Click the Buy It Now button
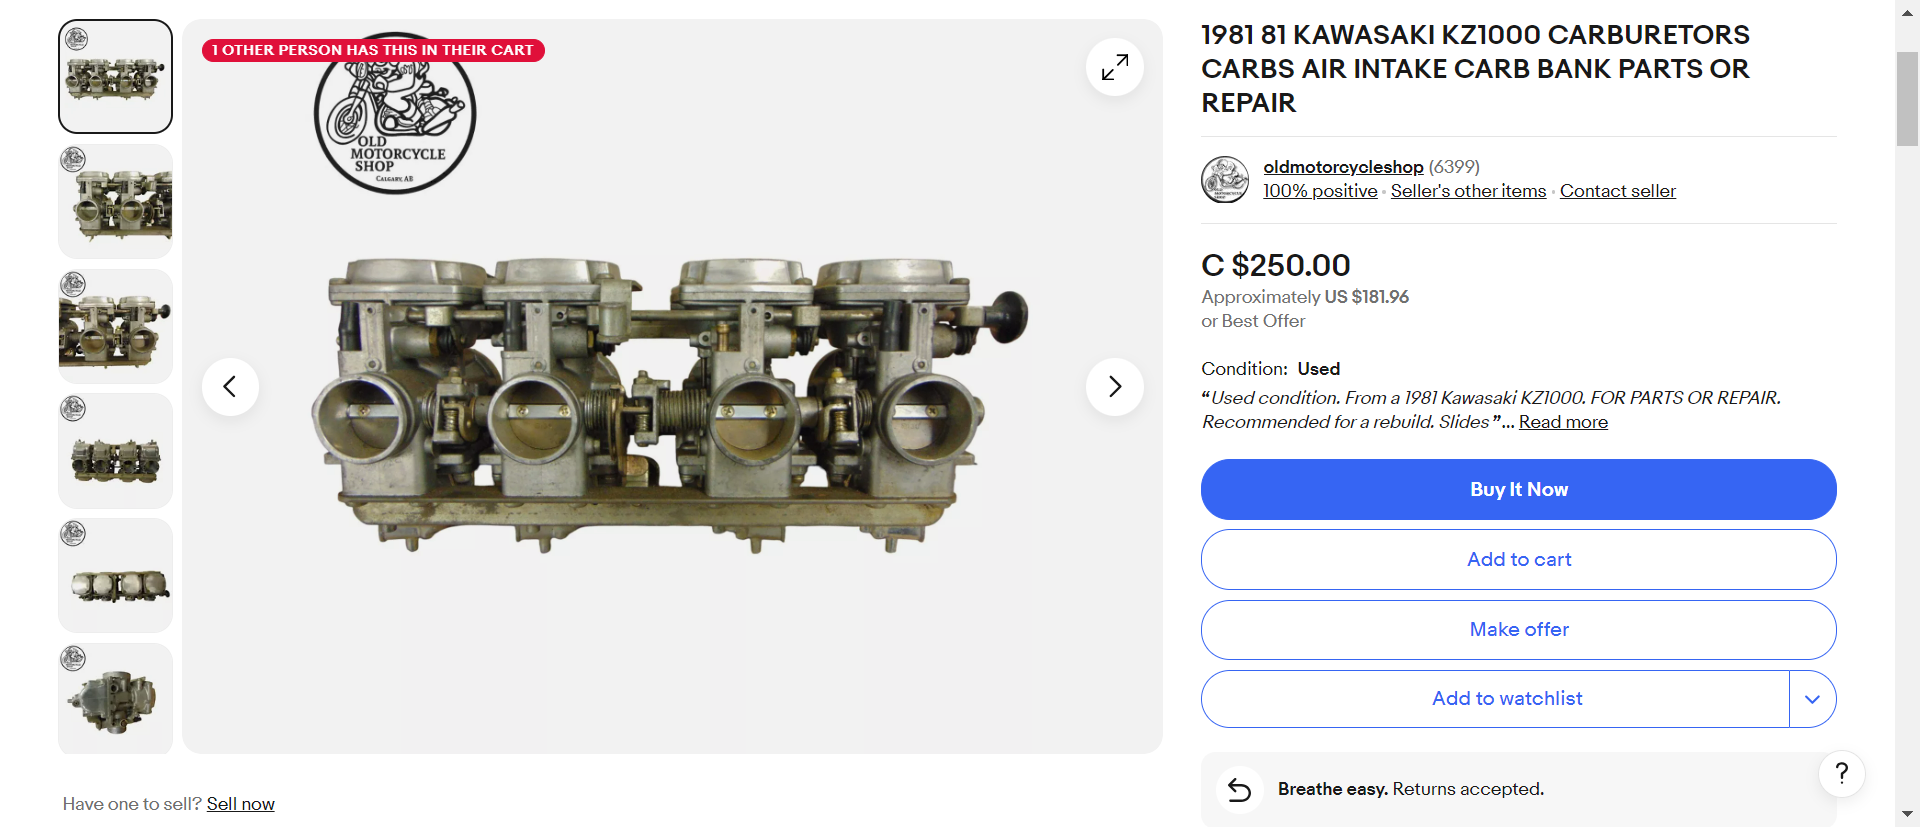This screenshot has height=827, width=1920. 1518,489
